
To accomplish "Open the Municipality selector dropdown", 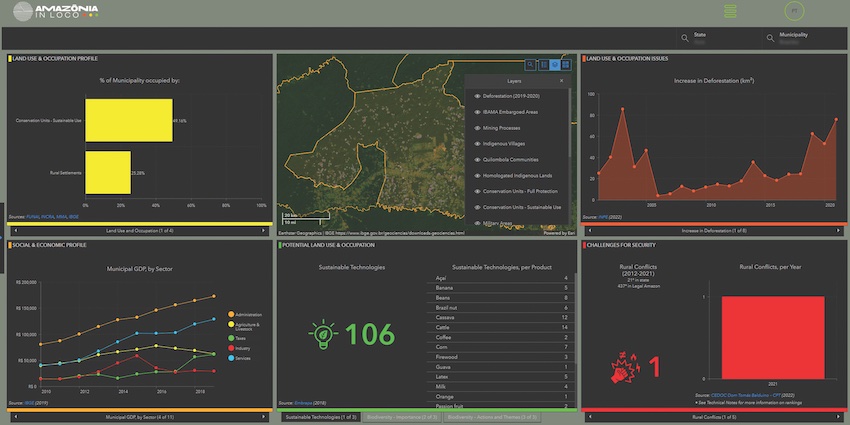I will (x=795, y=39).
